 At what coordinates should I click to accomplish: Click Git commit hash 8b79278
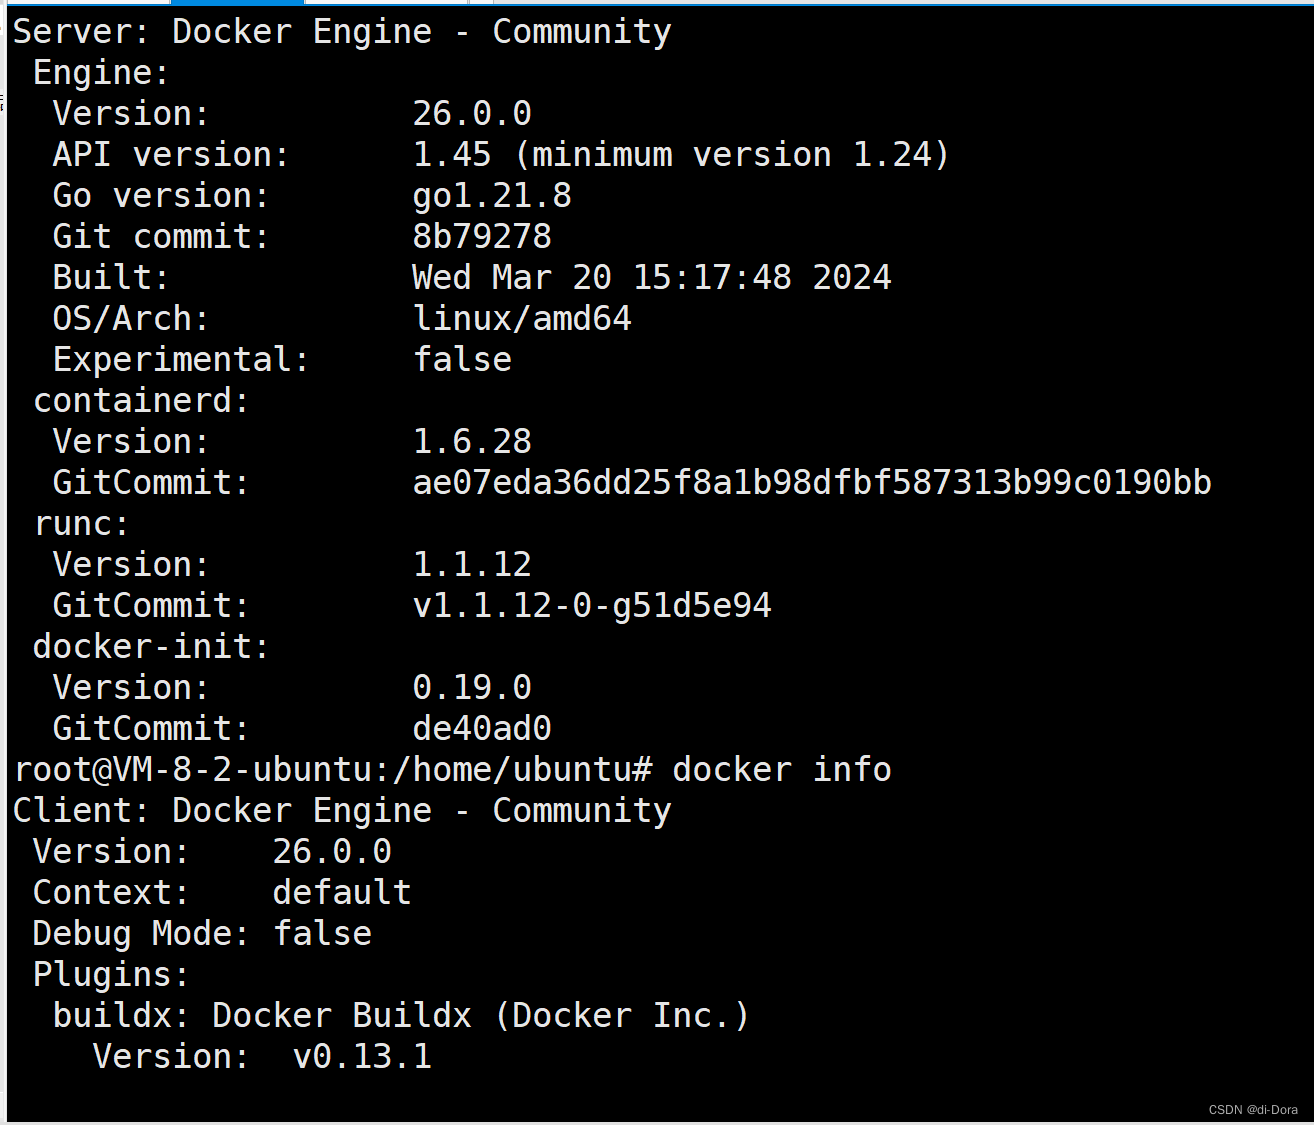(x=482, y=237)
